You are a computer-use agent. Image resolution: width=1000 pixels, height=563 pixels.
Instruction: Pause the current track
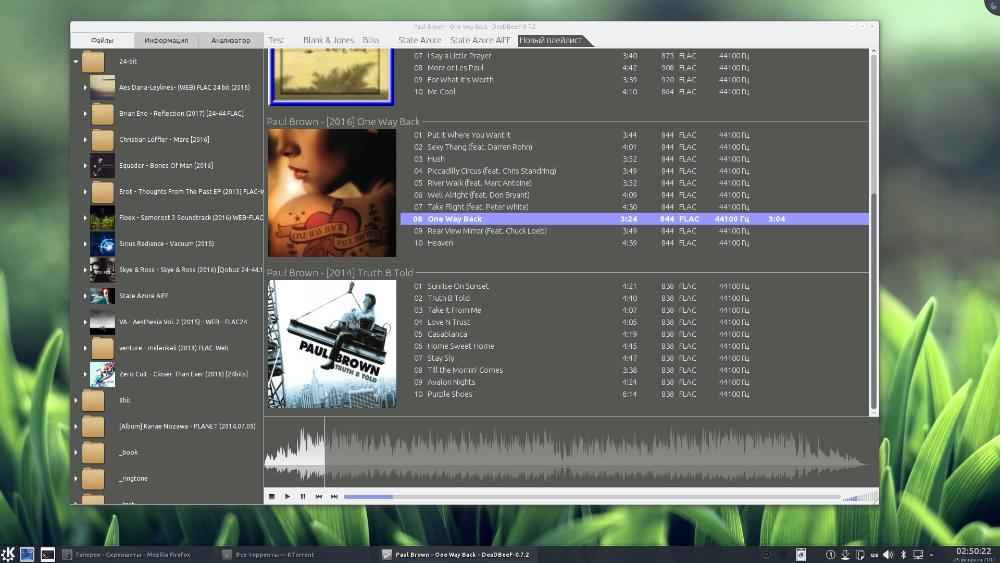point(303,497)
